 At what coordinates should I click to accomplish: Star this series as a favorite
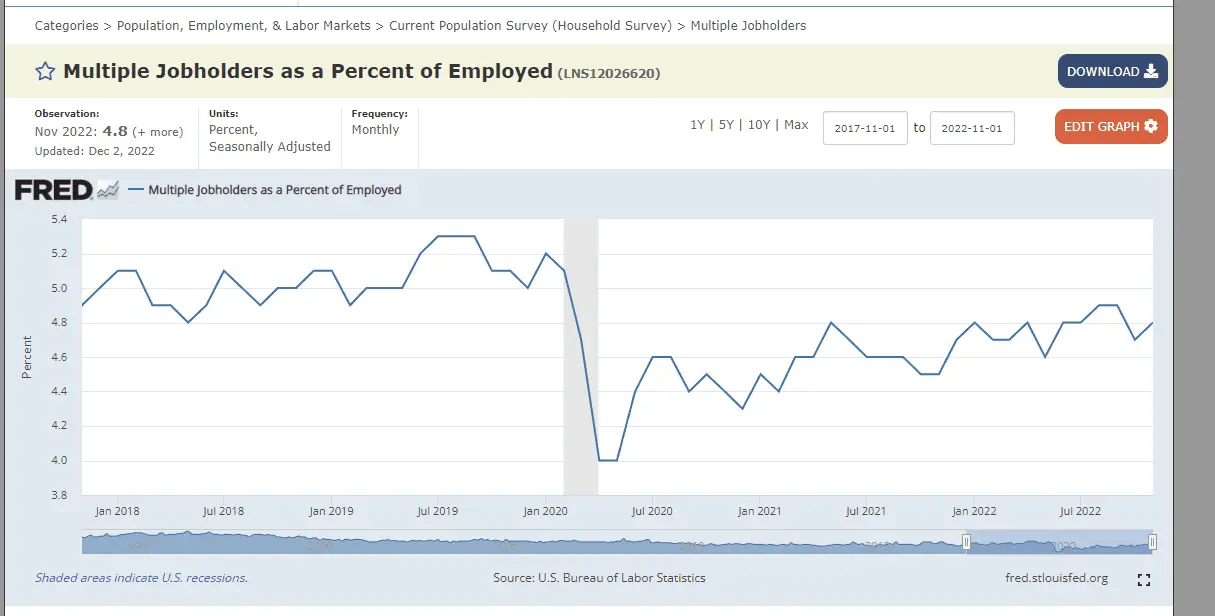pos(45,71)
